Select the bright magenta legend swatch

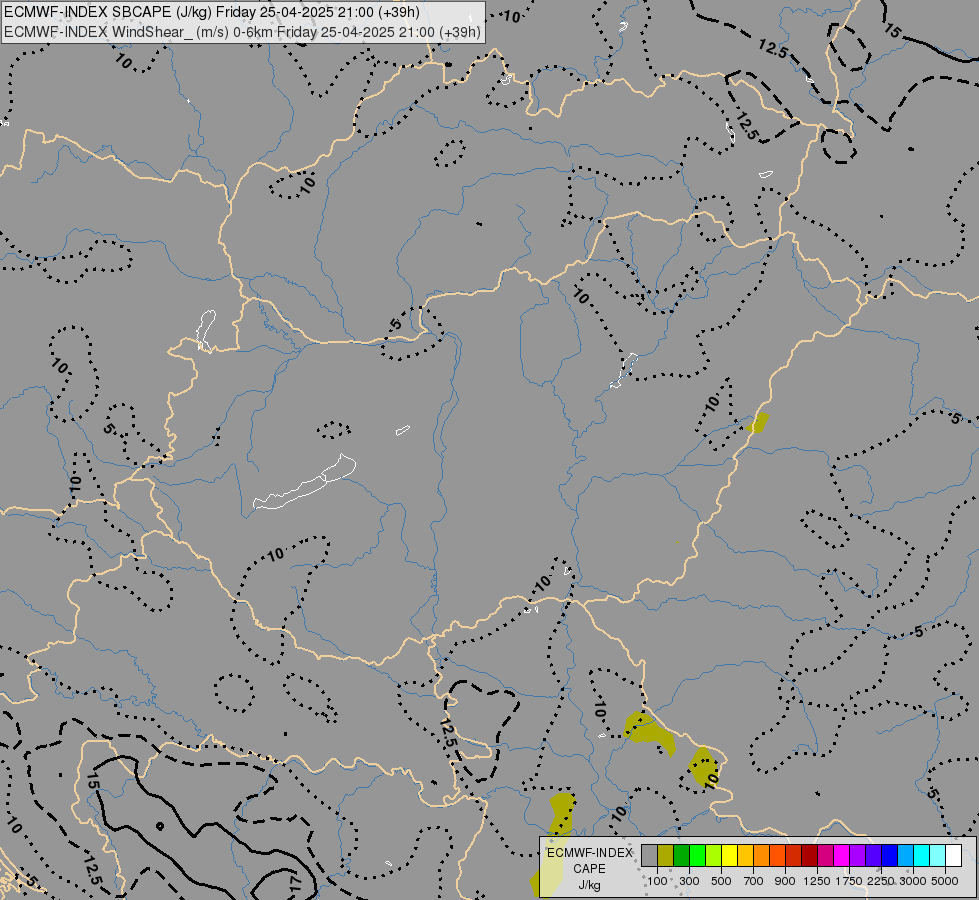[842, 855]
